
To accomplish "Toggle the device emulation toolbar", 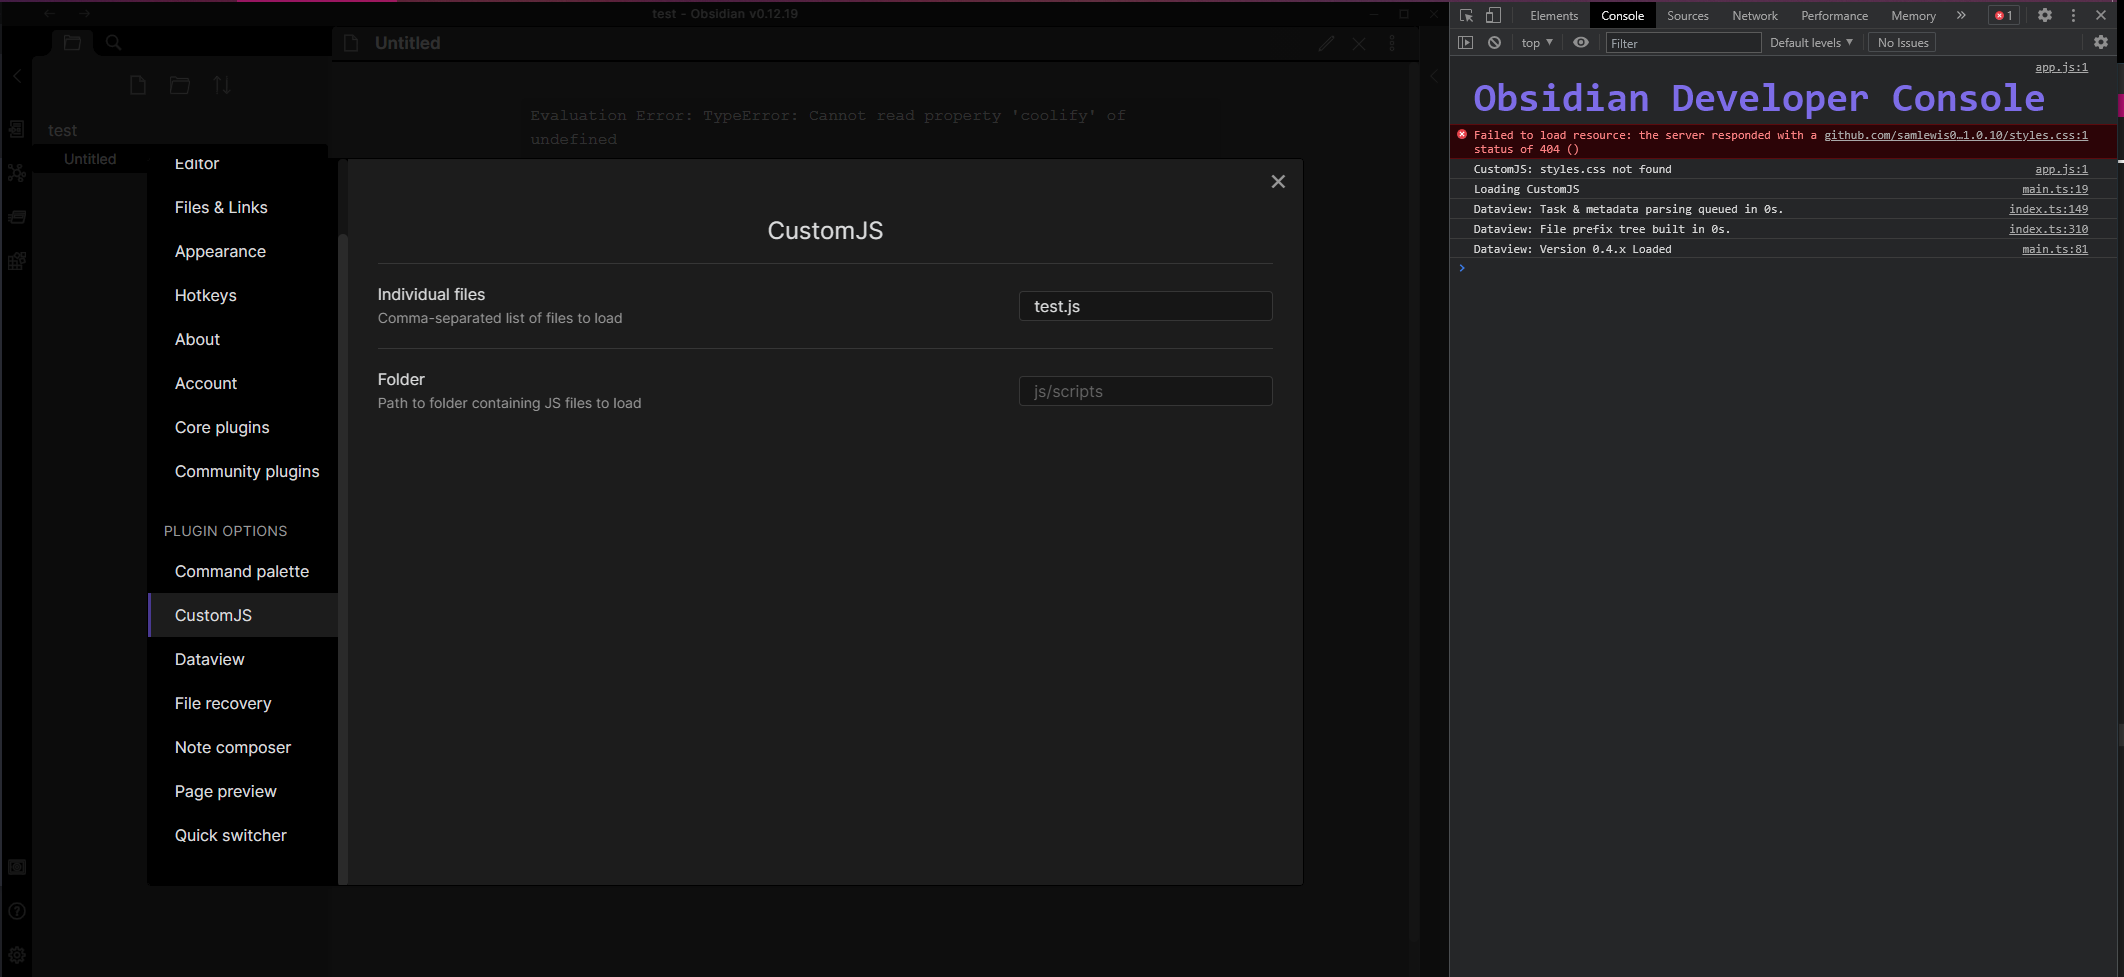I will (1494, 15).
